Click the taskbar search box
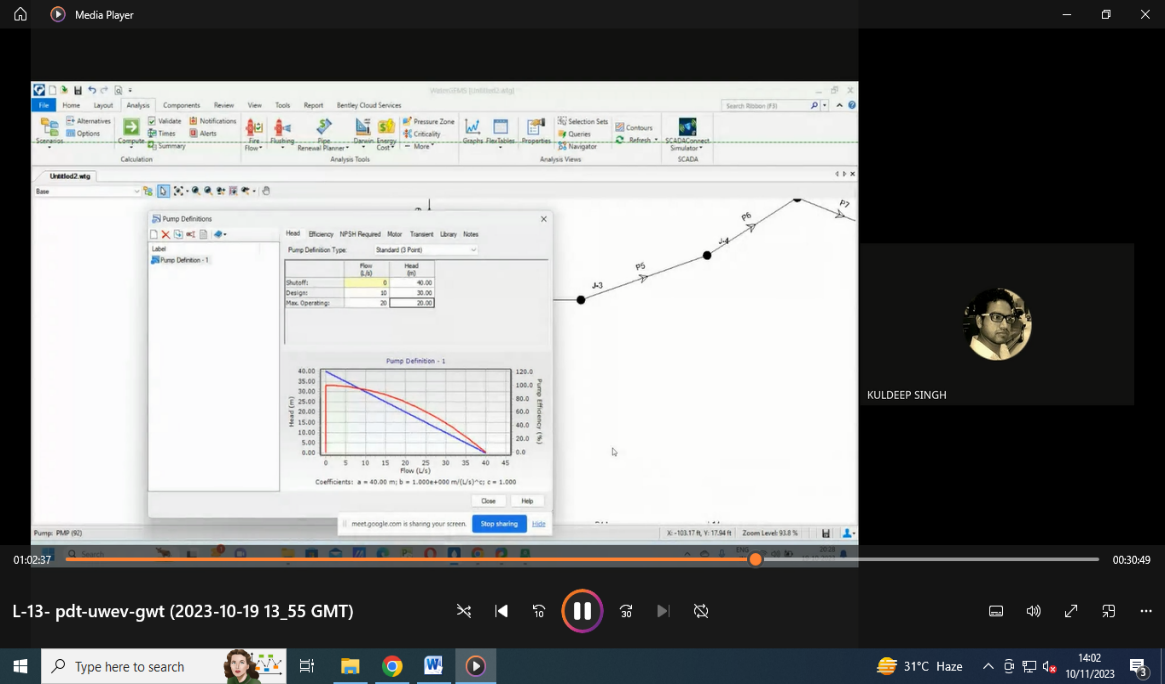The height and width of the screenshot is (684, 1165). 163,666
